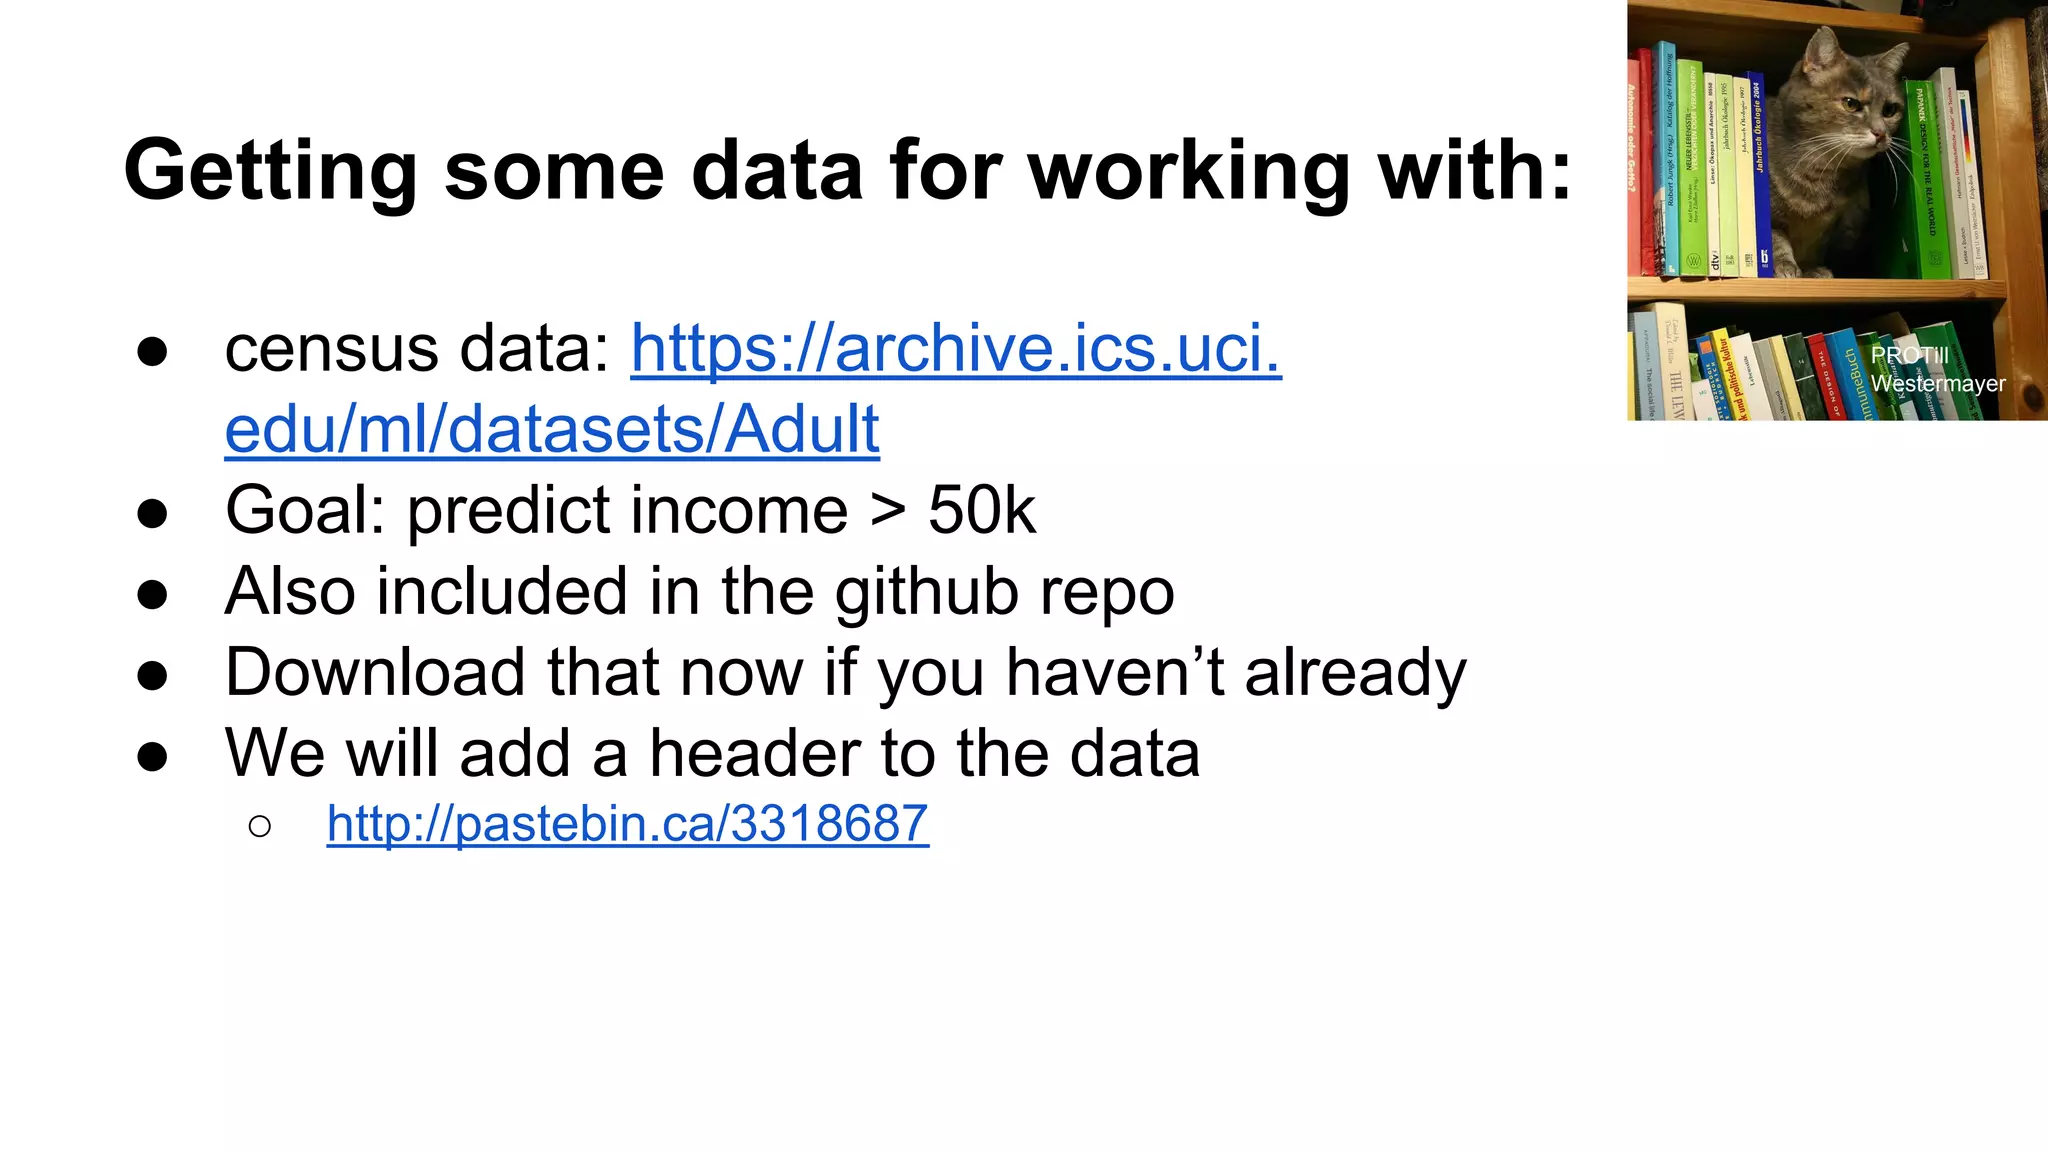Click the green 'Design for the Real World' book

[1927, 180]
